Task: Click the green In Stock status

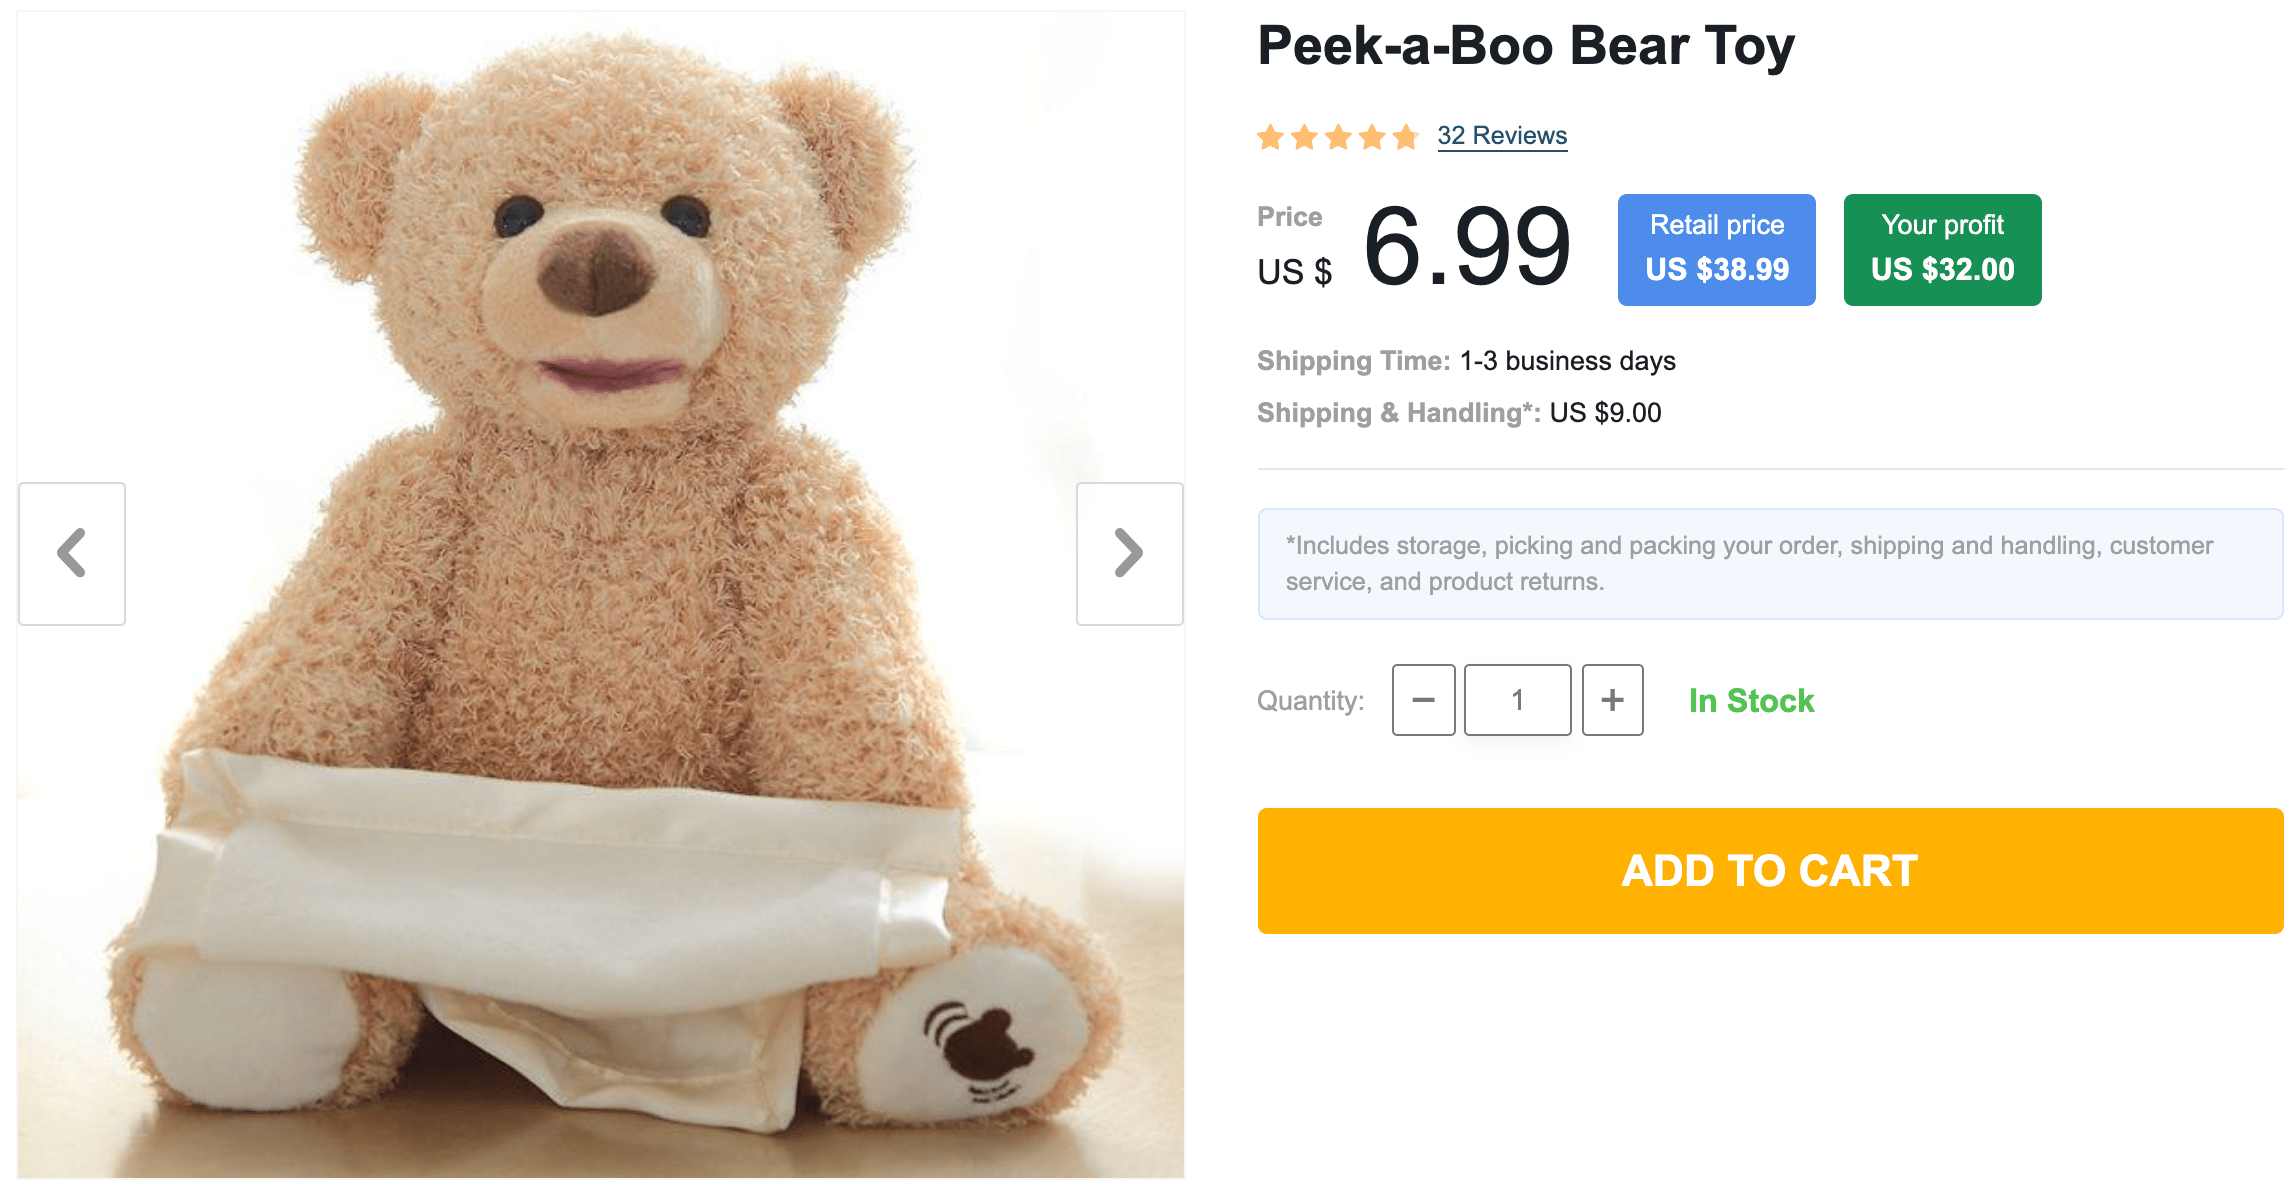Action: 1751,701
